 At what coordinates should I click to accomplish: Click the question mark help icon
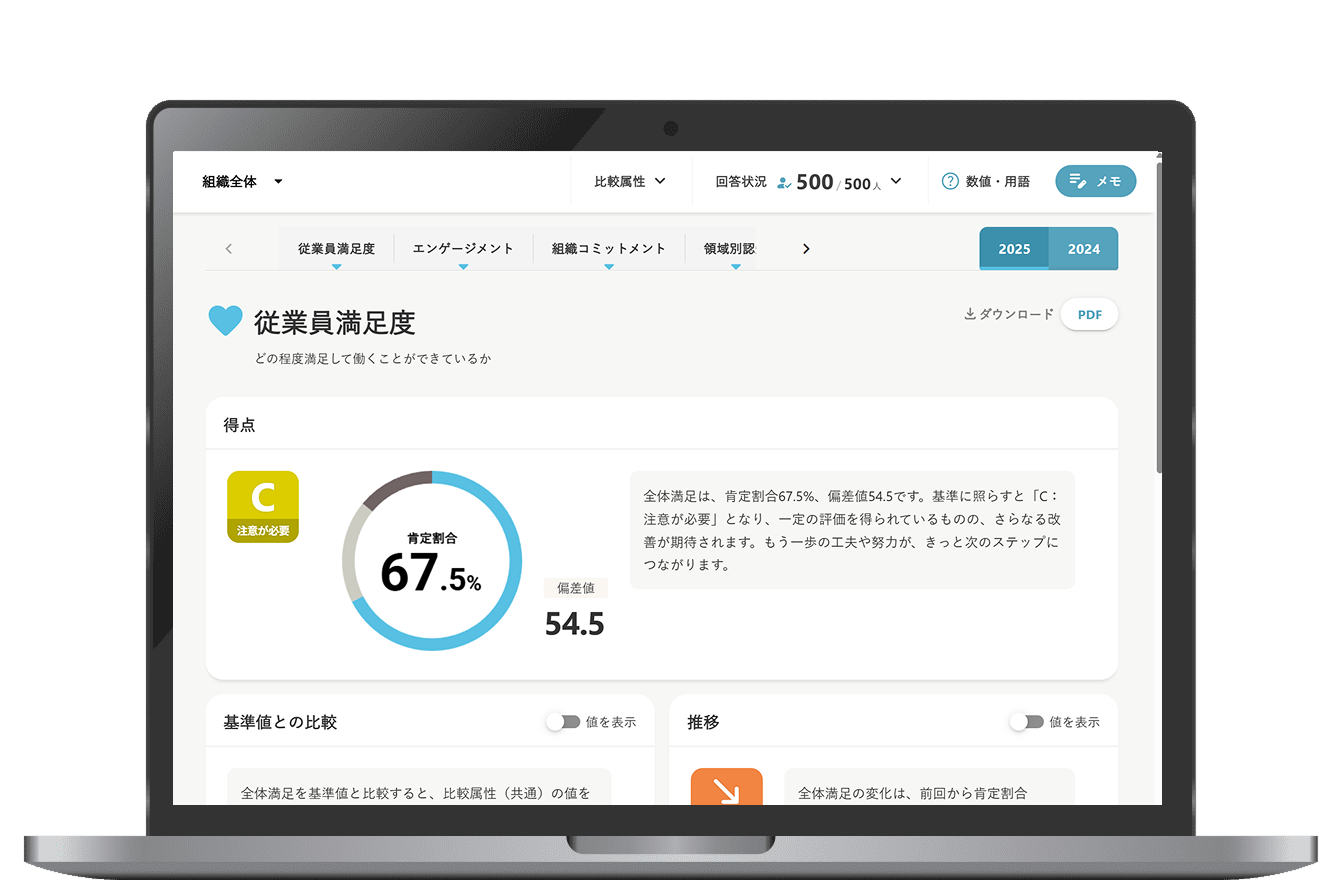point(950,181)
